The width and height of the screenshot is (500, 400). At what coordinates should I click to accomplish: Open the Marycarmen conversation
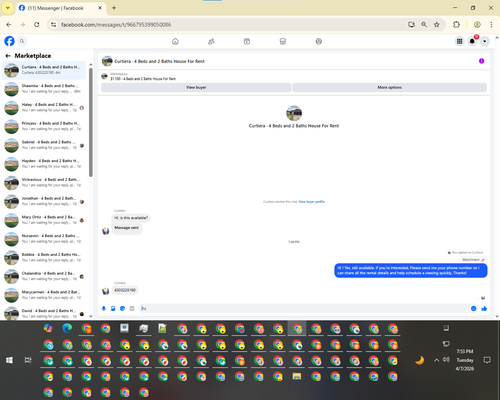coord(44,295)
